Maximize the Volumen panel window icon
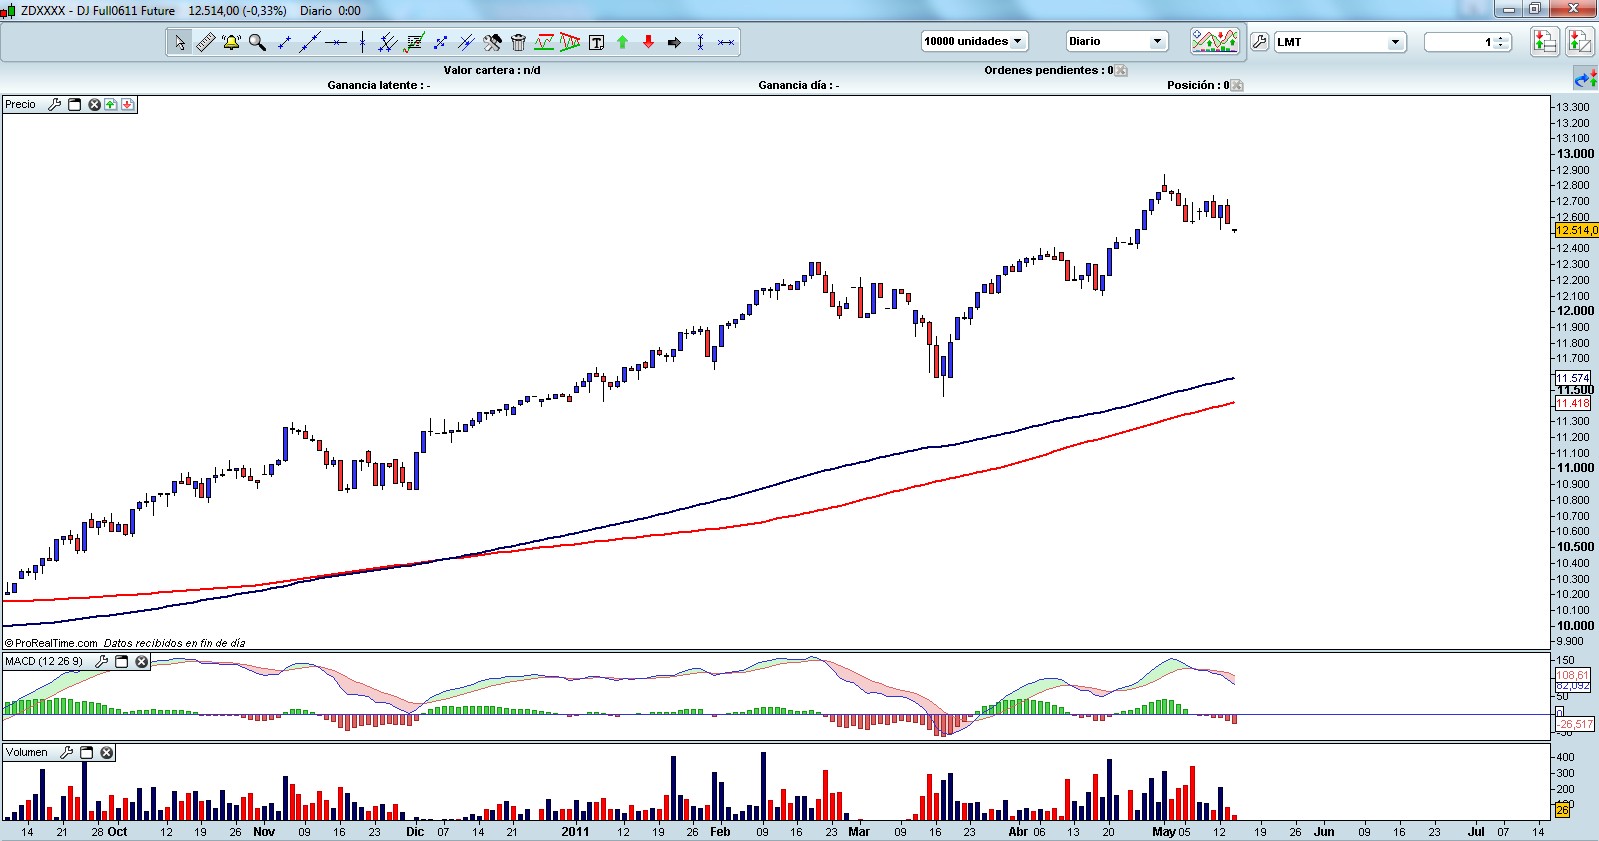Viewport: 1599px width, 841px height. (86, 752)
